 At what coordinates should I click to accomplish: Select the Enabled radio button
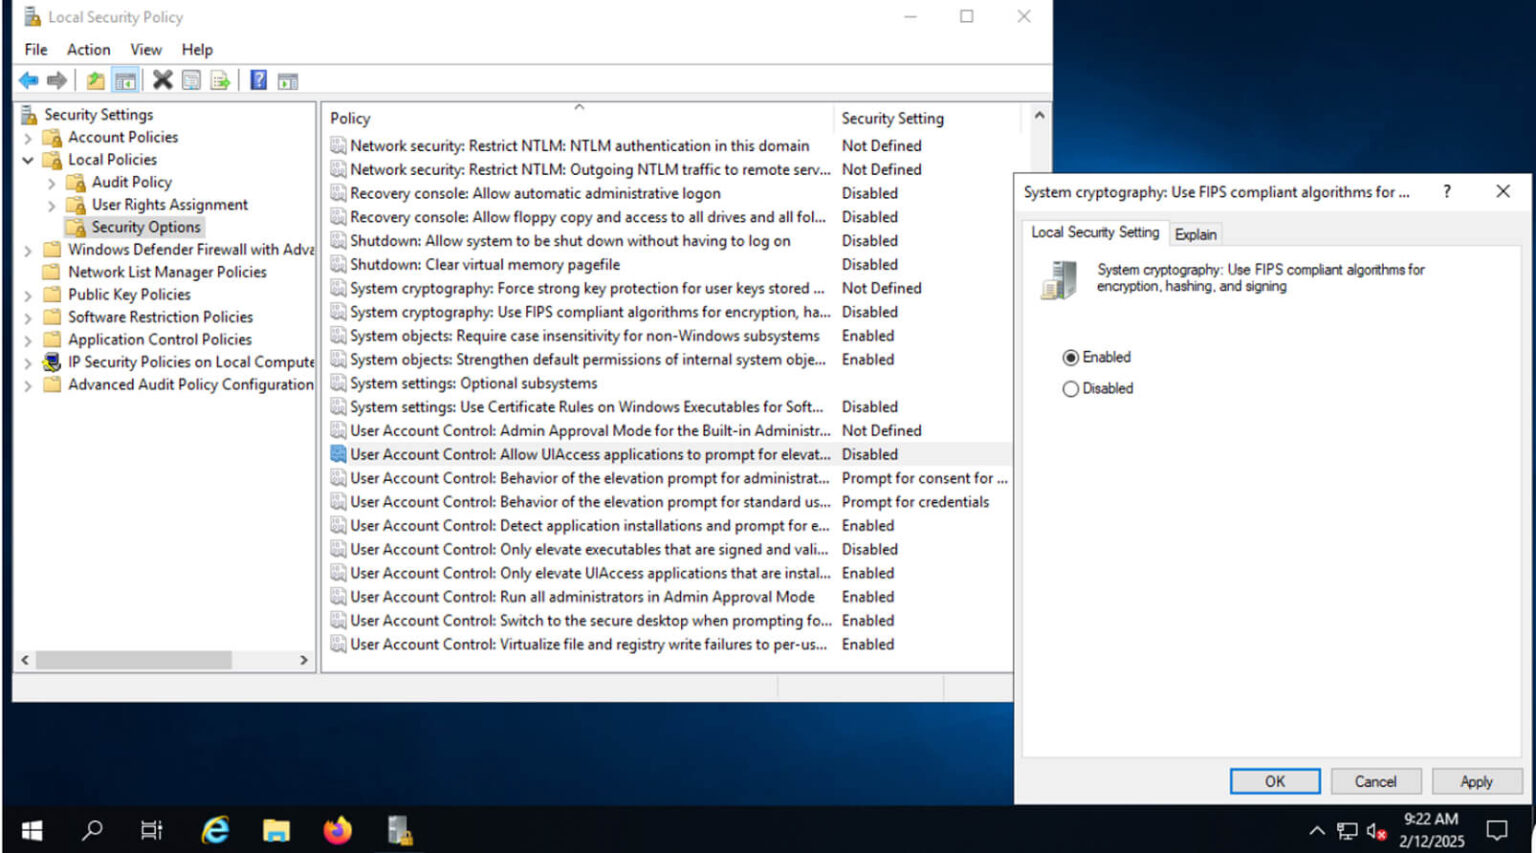point(1071,357)
